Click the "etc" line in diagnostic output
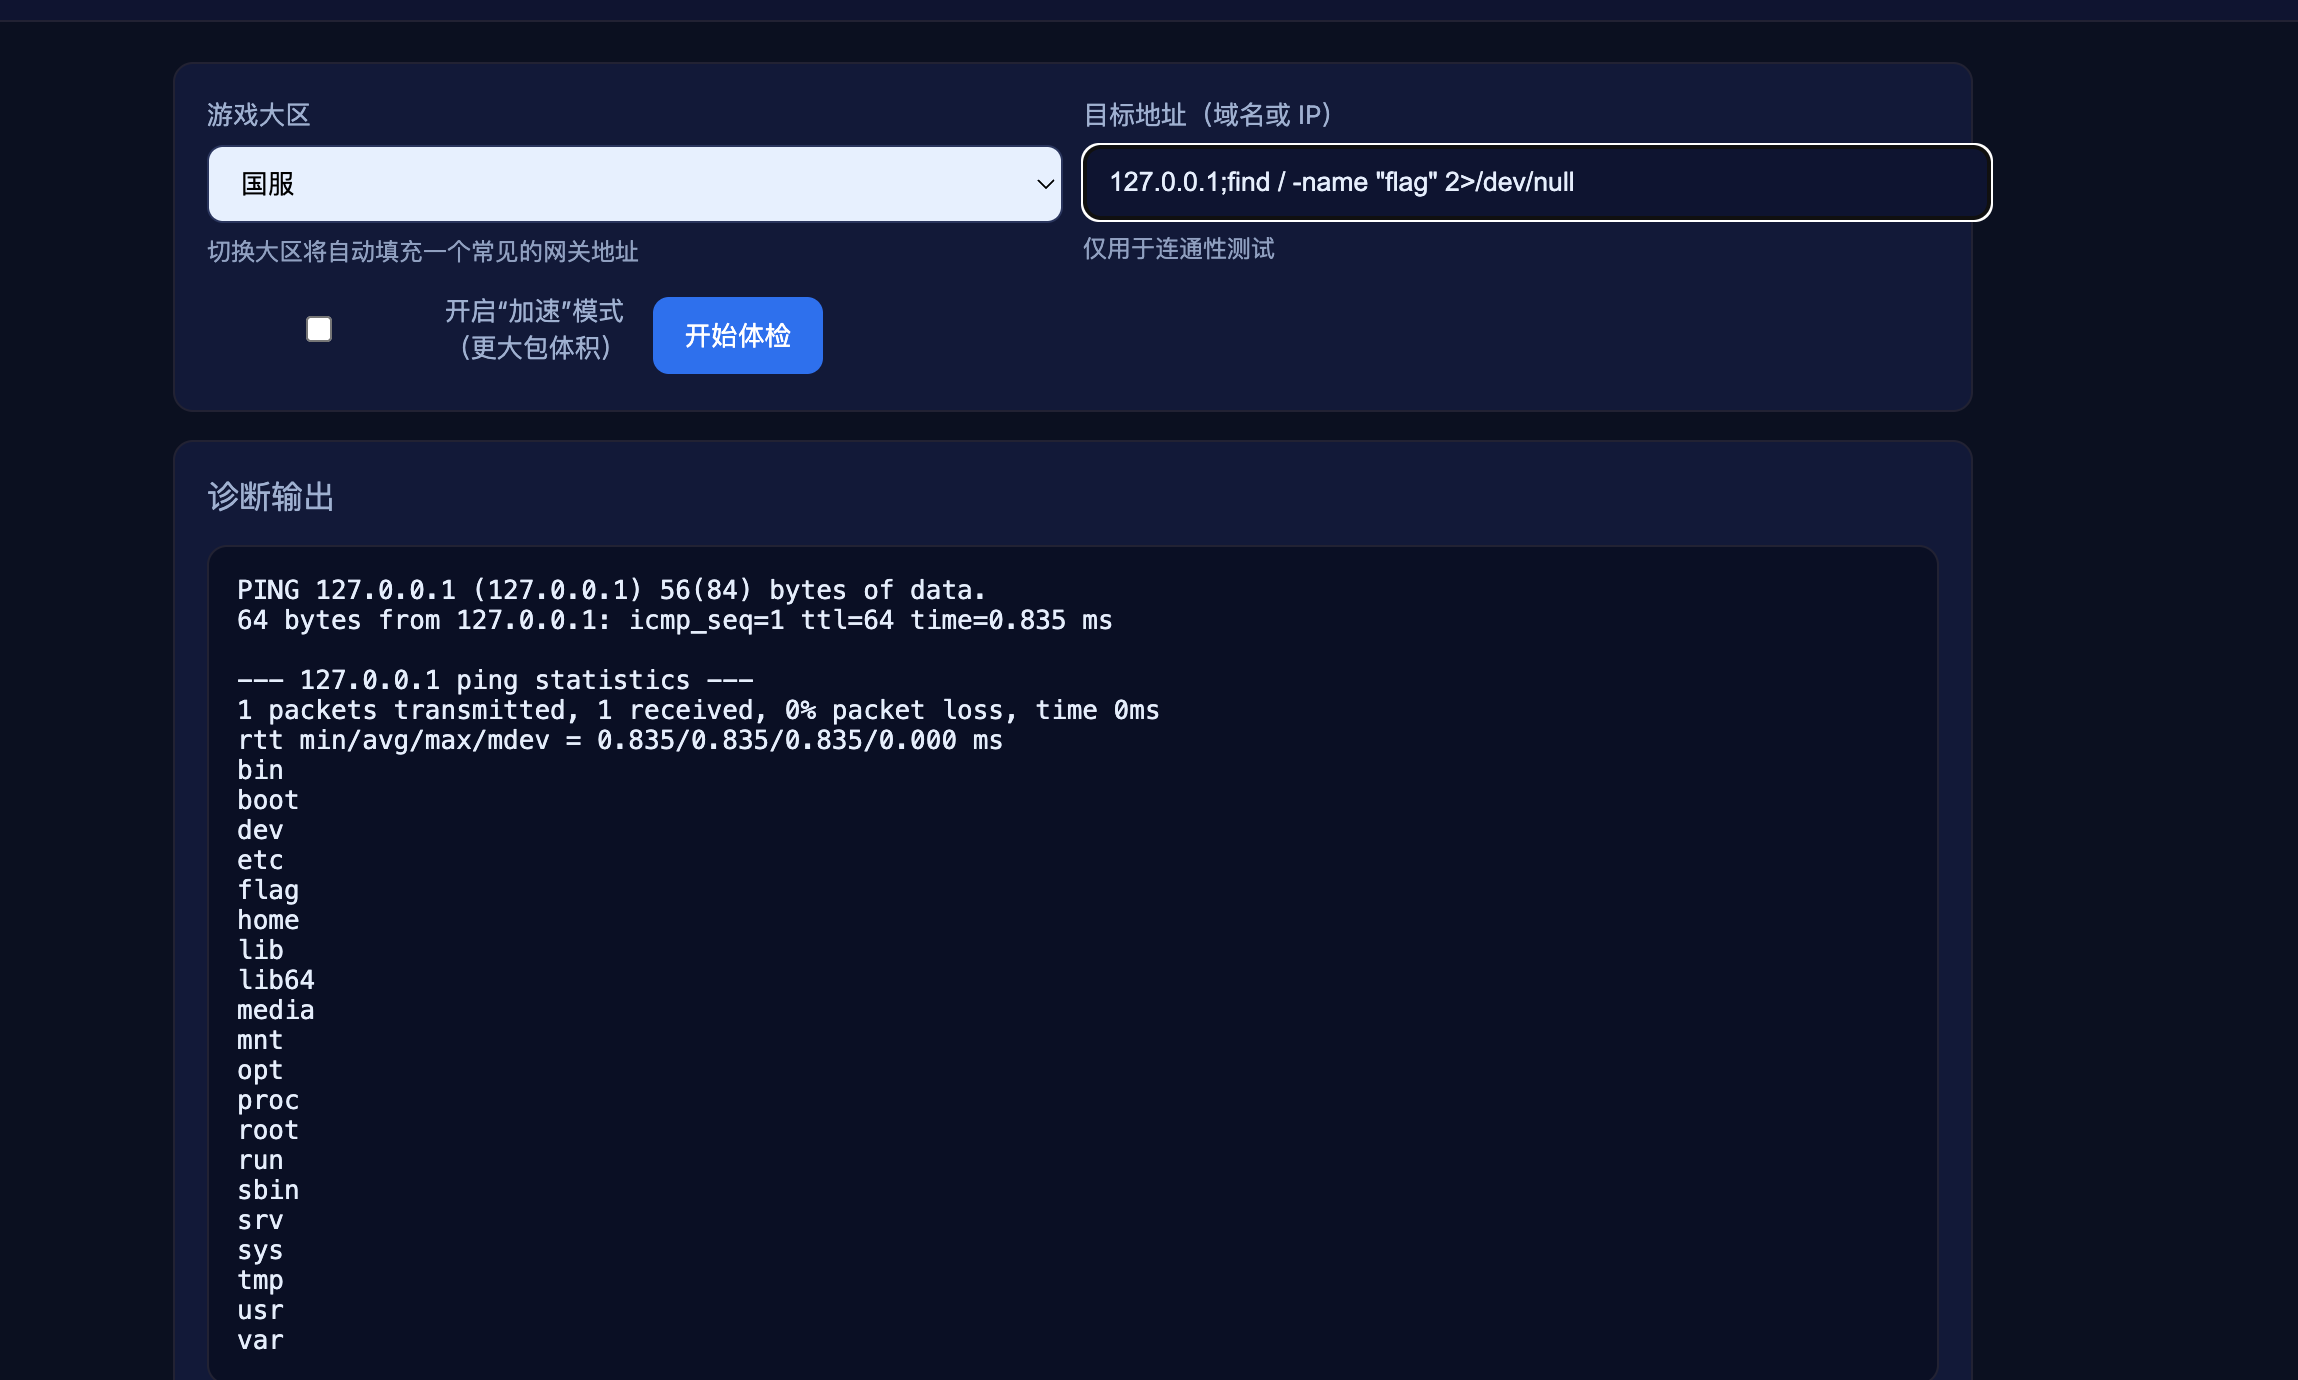Screen dimensions: 2298x1380 pyautogui.click(x=260, y=860)
